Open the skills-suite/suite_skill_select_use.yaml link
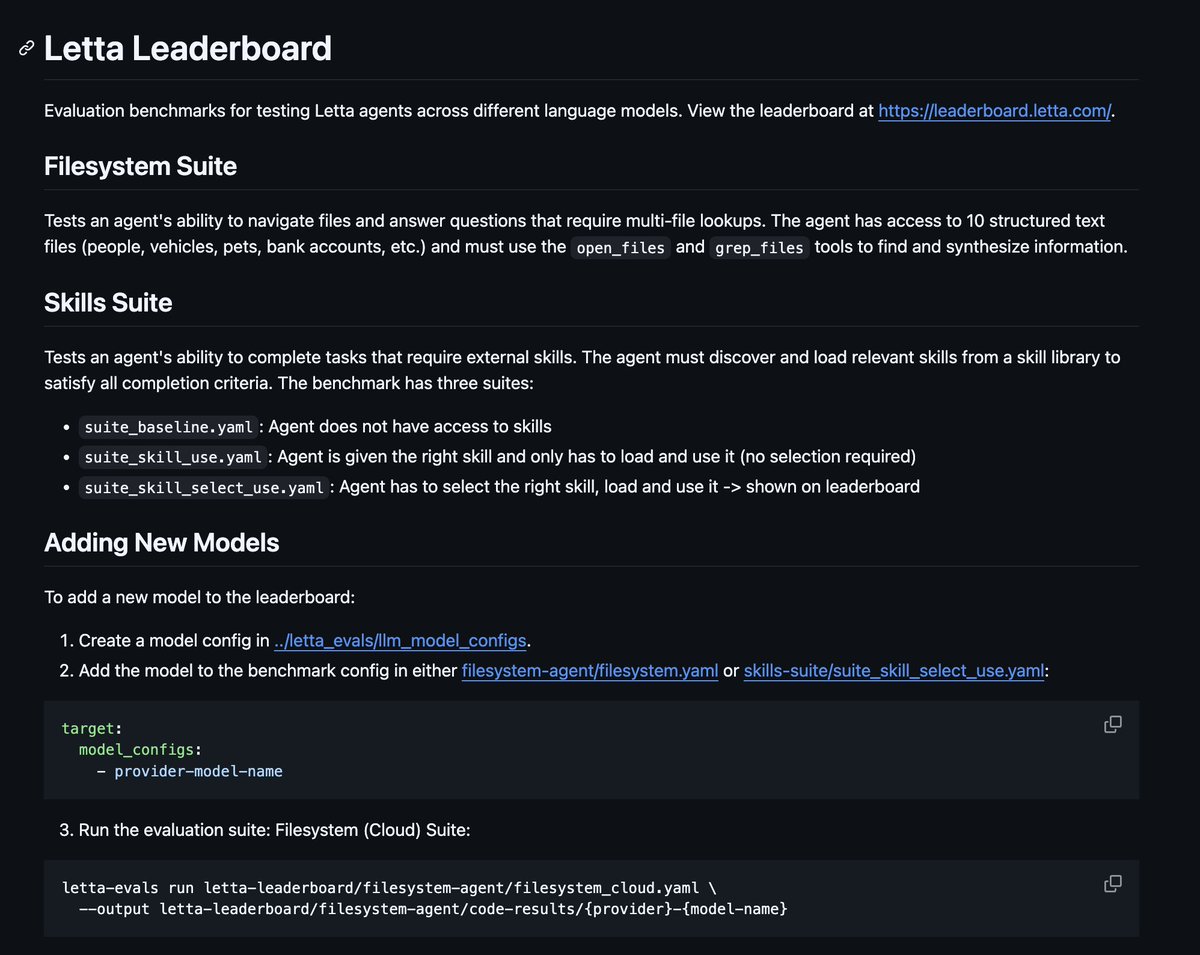The width and height of the screenshot is (1200, 955). (894, 671)
